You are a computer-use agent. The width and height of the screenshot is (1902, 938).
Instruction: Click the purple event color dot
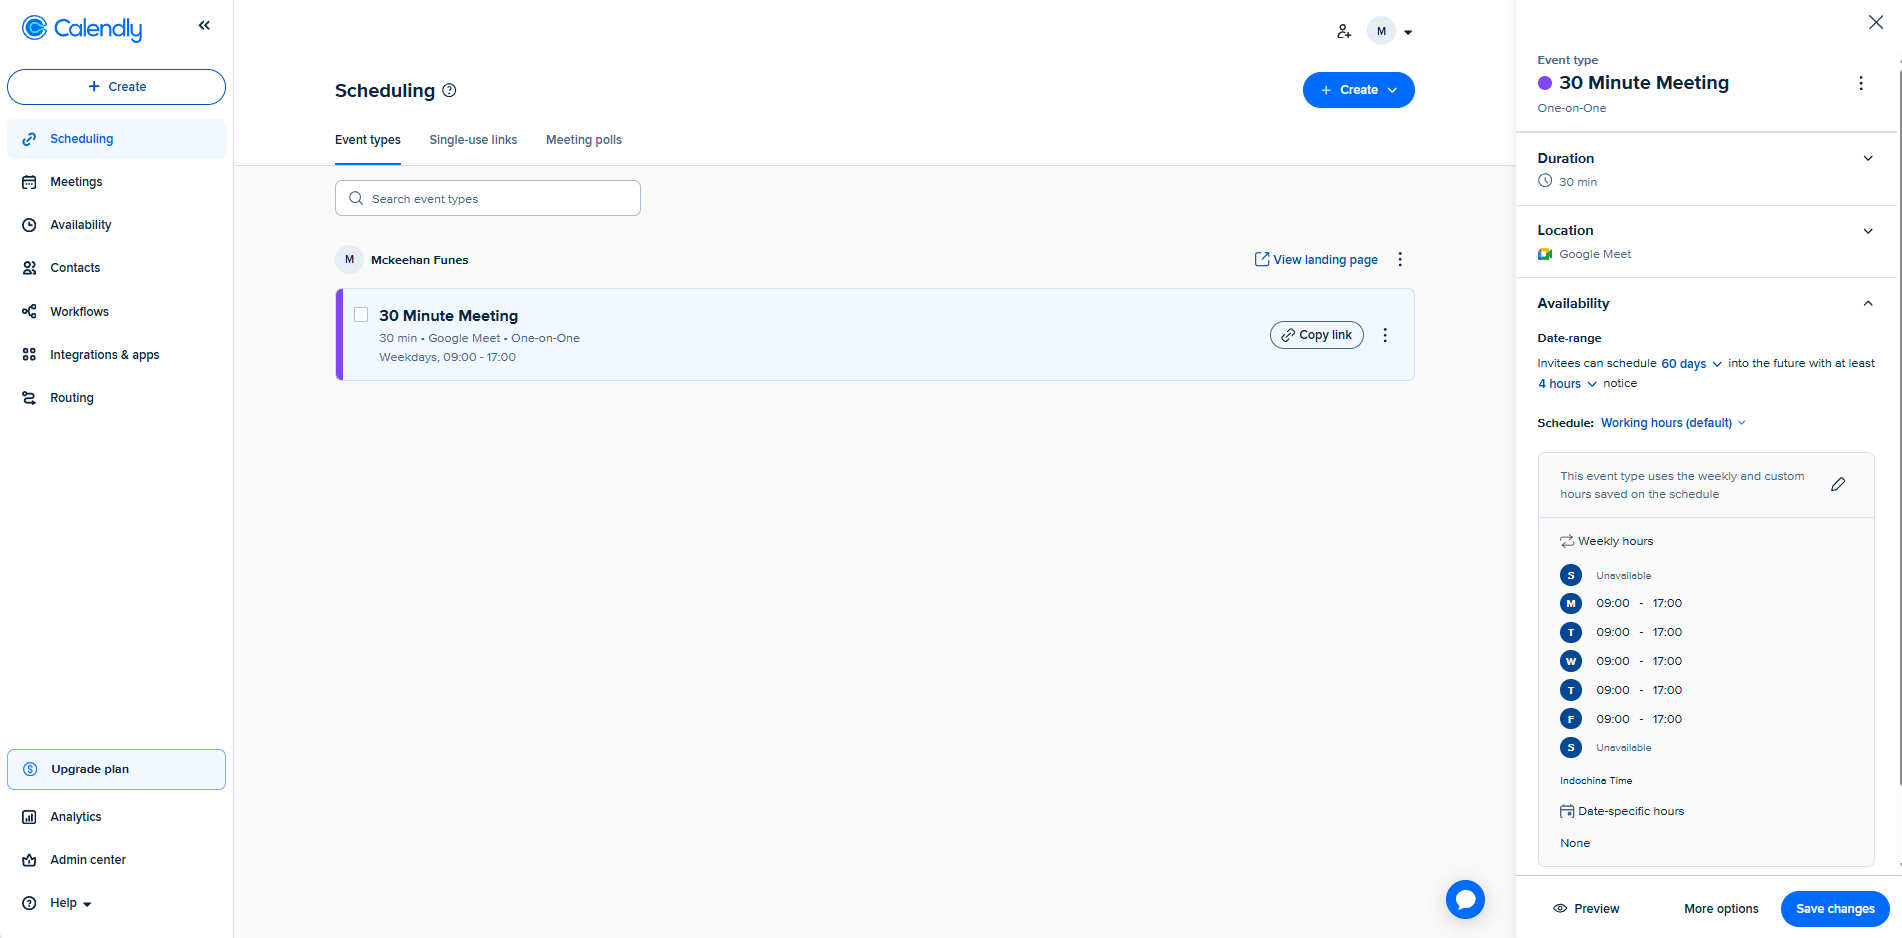(1545, 83)
